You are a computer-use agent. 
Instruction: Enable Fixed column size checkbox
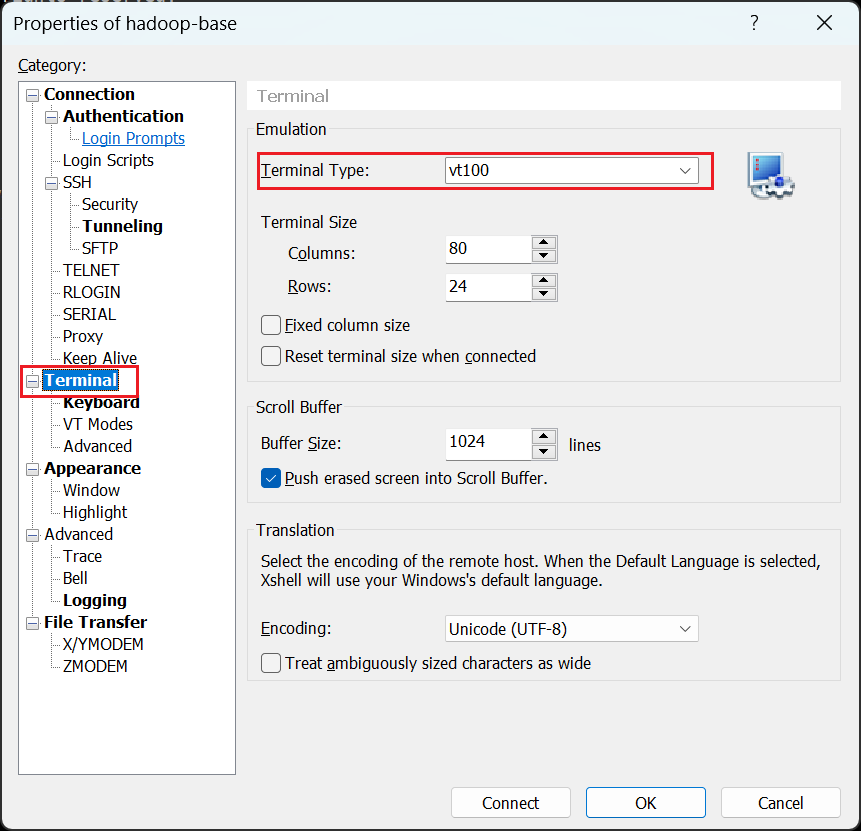[271, 325]
